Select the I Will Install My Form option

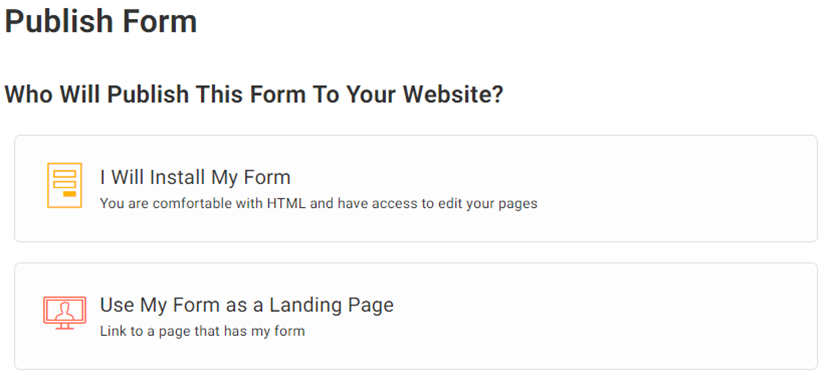click(x=416, y=189)
